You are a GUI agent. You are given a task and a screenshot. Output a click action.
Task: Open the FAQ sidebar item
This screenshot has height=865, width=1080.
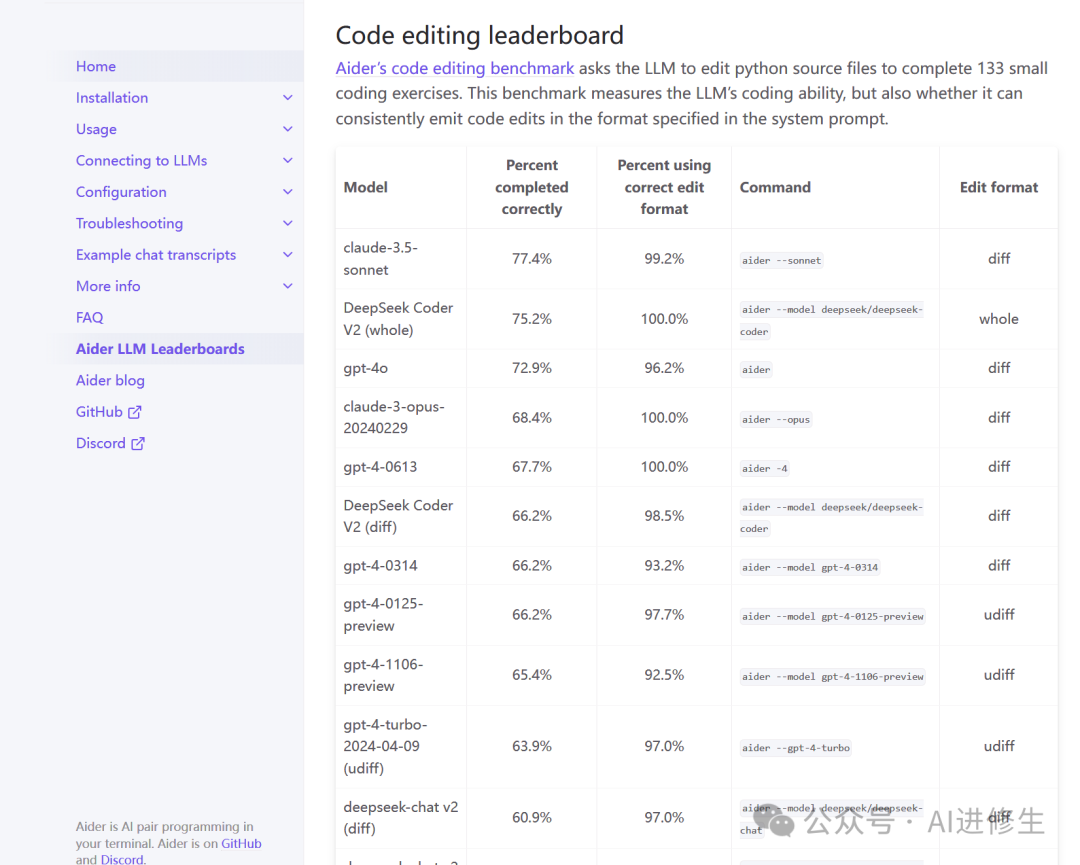coord(90,317)
